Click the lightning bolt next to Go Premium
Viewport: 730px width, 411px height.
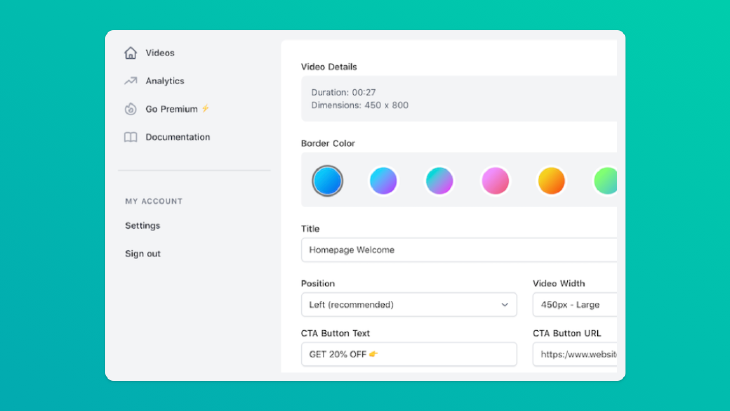click(205, 109)
